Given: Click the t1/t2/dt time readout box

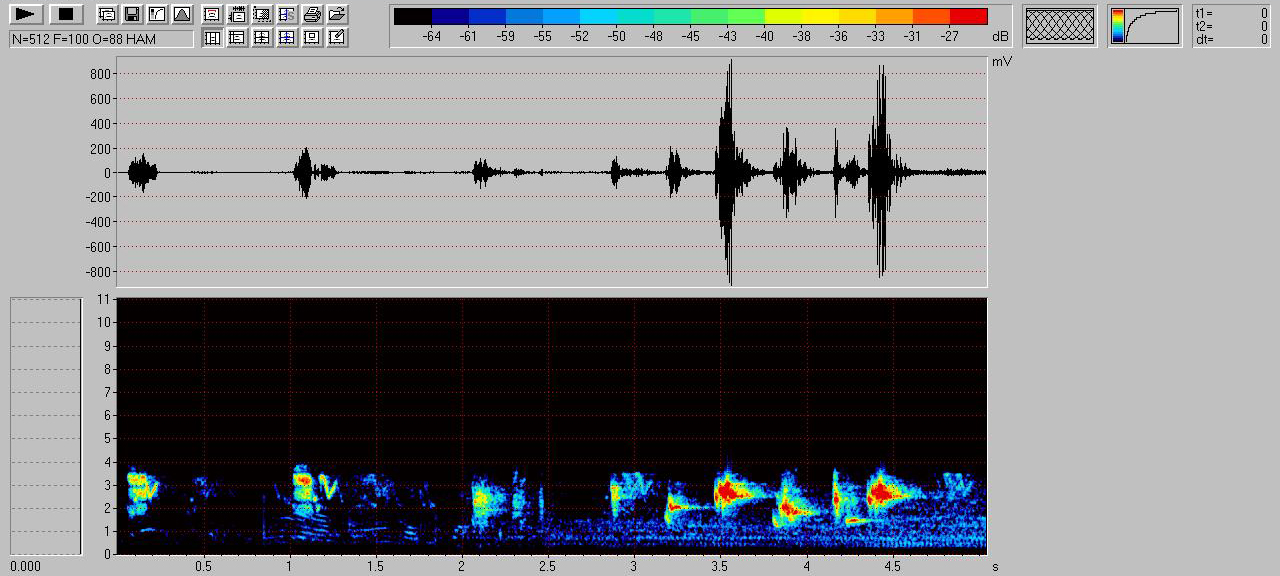Looking at the screenshot, I should tap(1232, 26).
